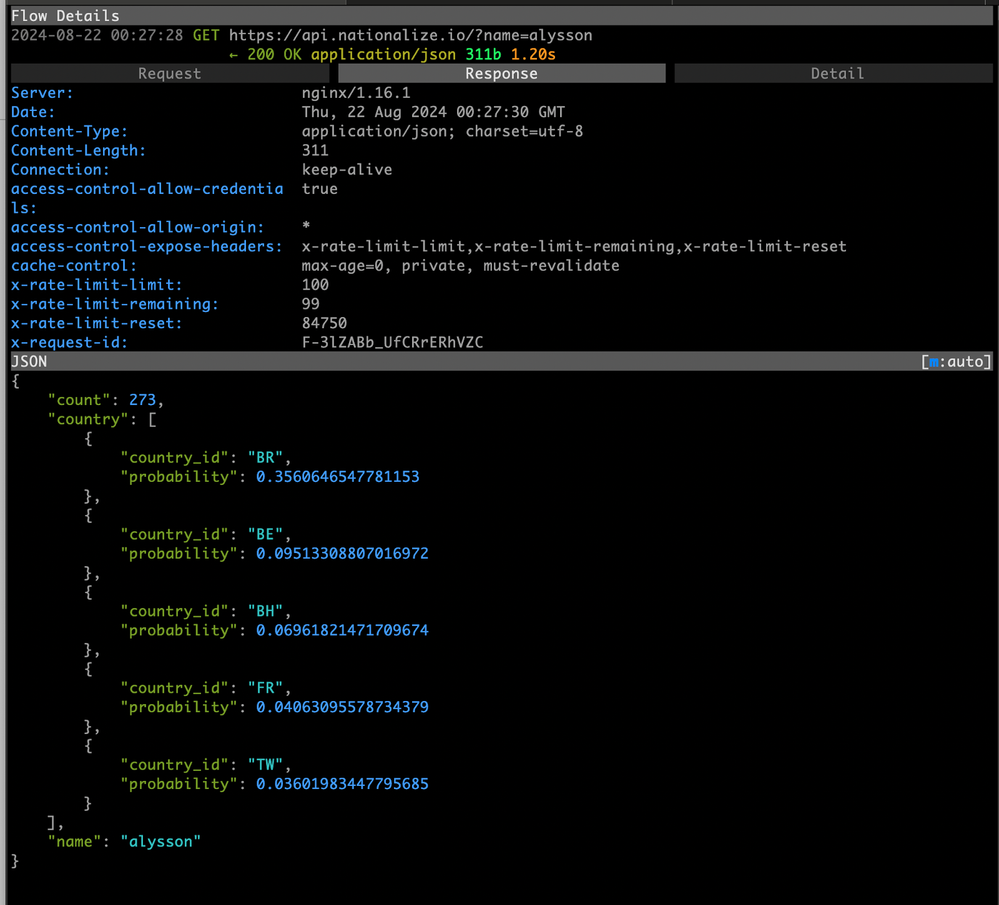Select the access-control-expose-headers value
This screenshot has width=999, height=905.
(x=573, y=246)
